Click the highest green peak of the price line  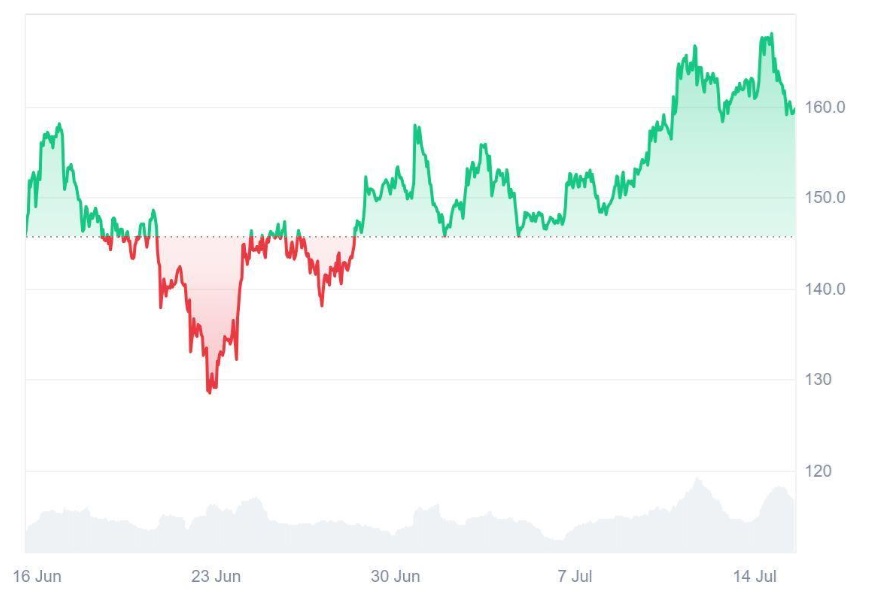[770, 35]
